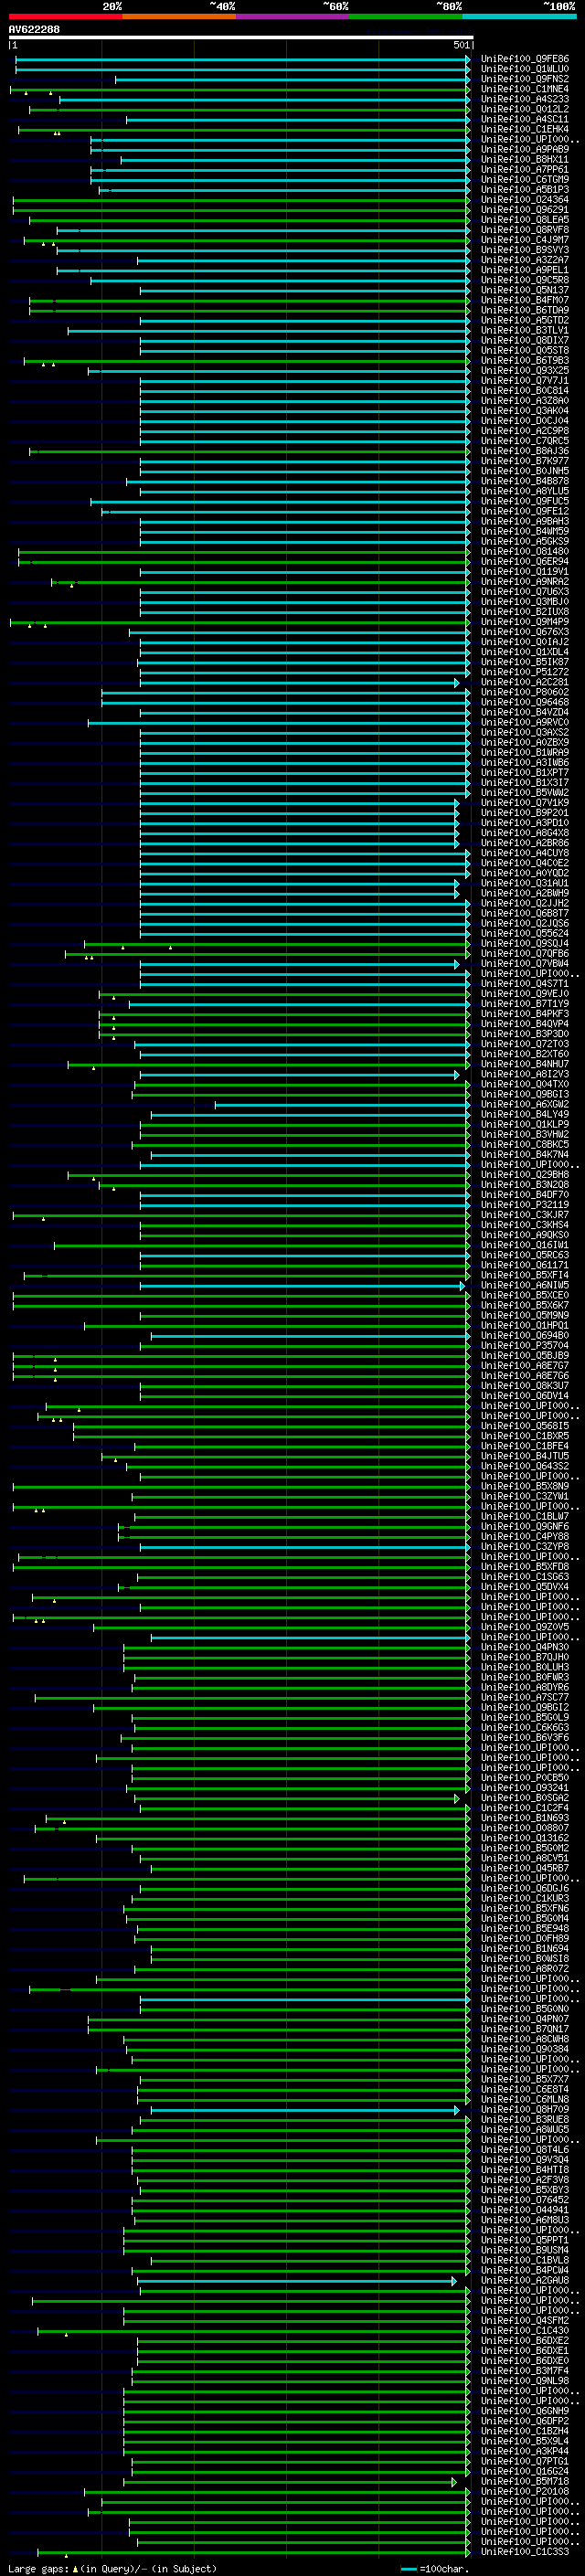Select the UniRef100_A2BR86 label
This screenshot has height=2576, width=585.
pyautogui.click(x=525, y=843)
